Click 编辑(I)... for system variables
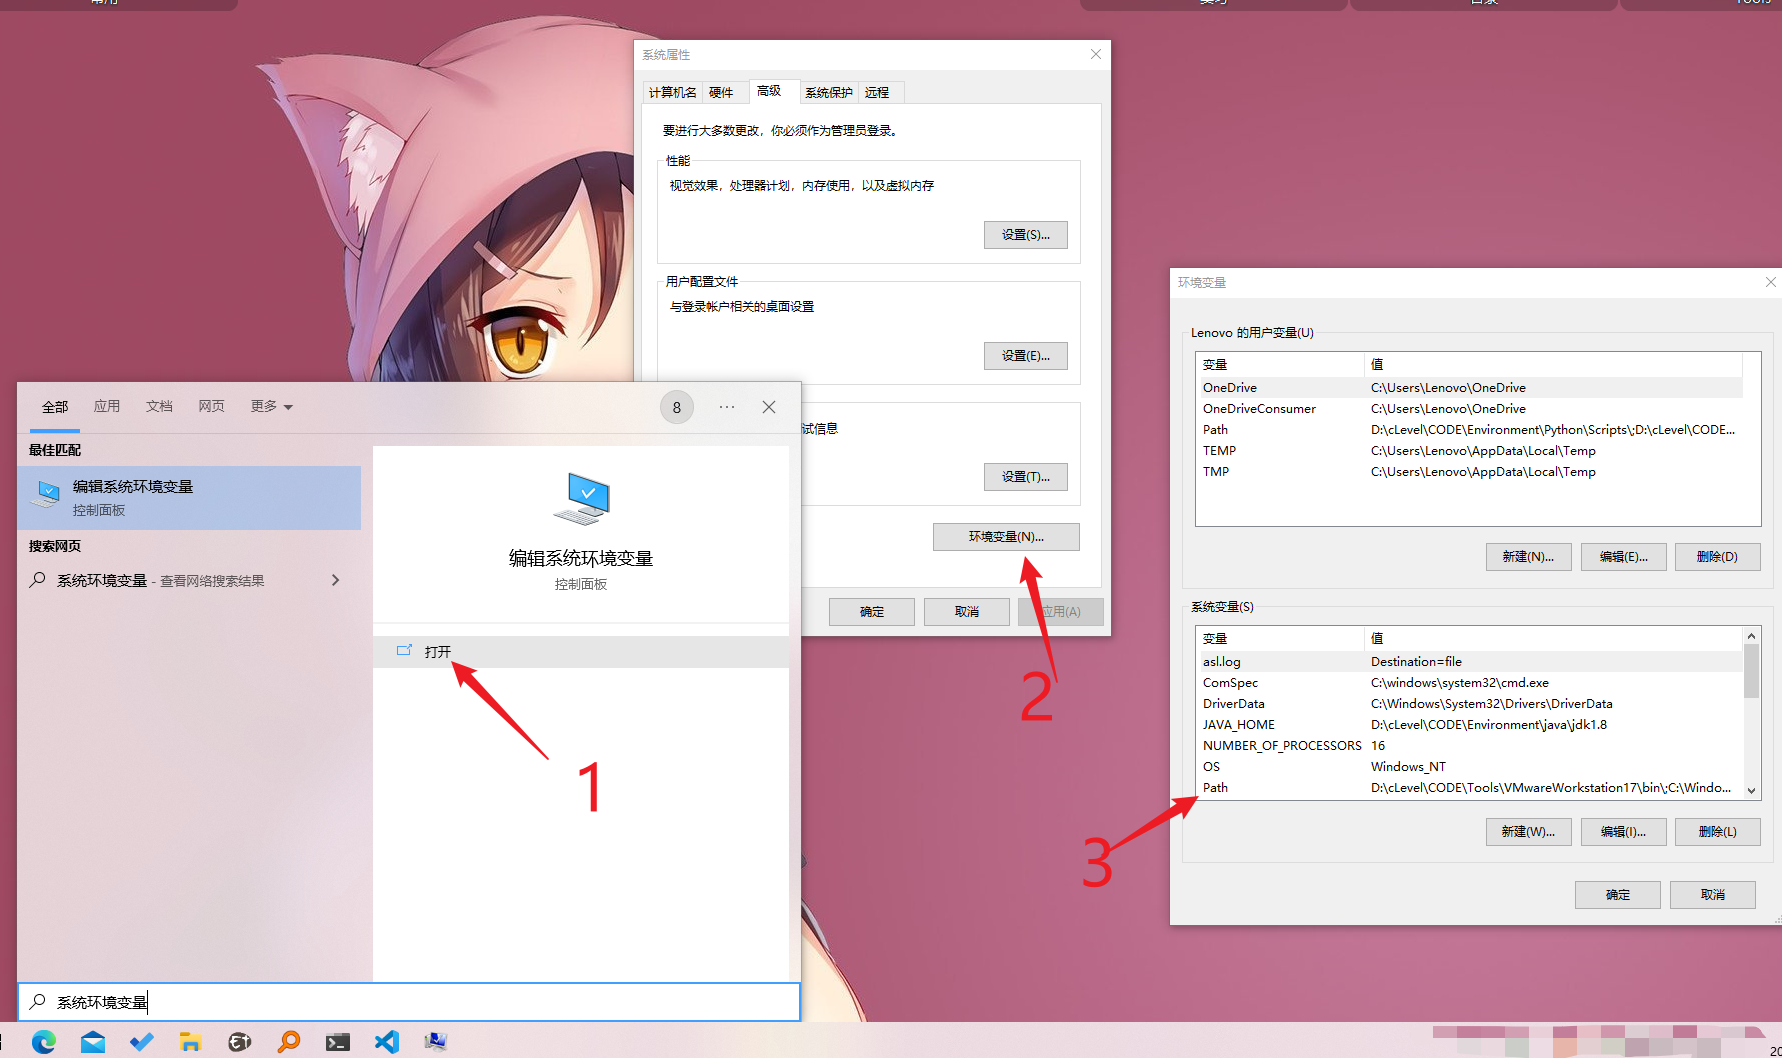 pos(1624,832)
